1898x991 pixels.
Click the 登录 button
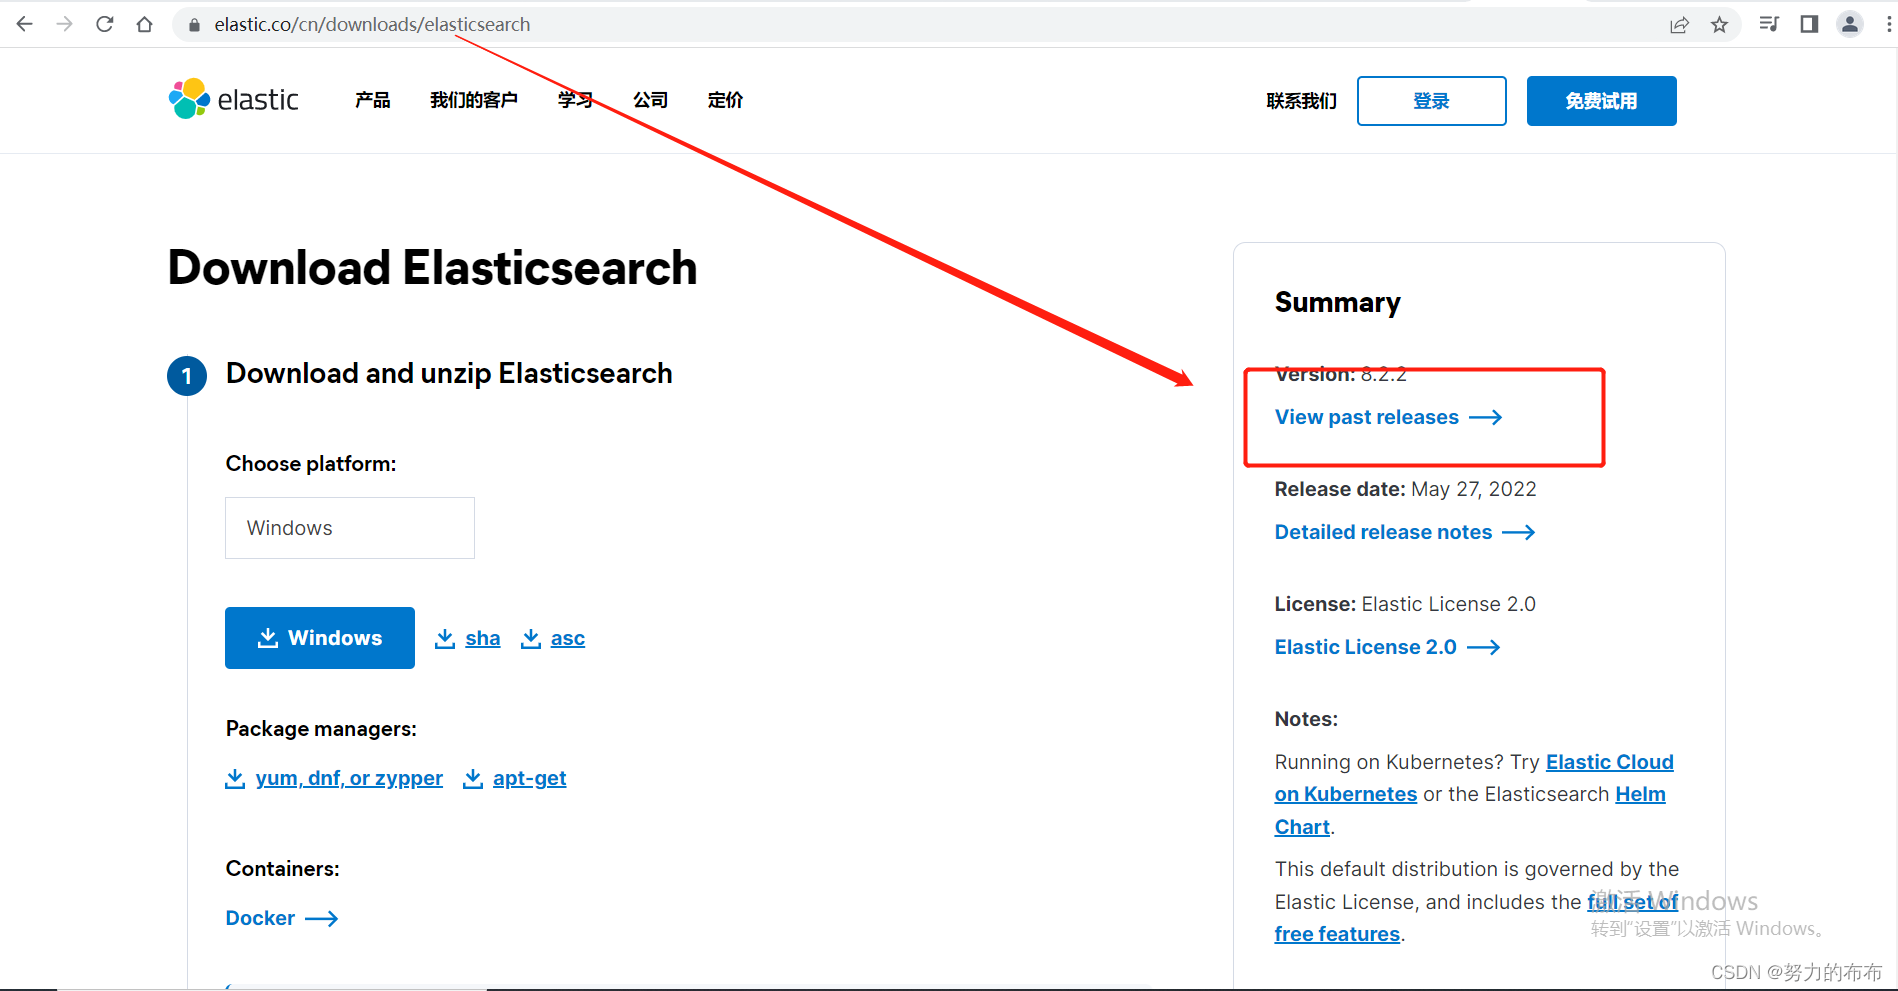click(x=1432, y=101)
